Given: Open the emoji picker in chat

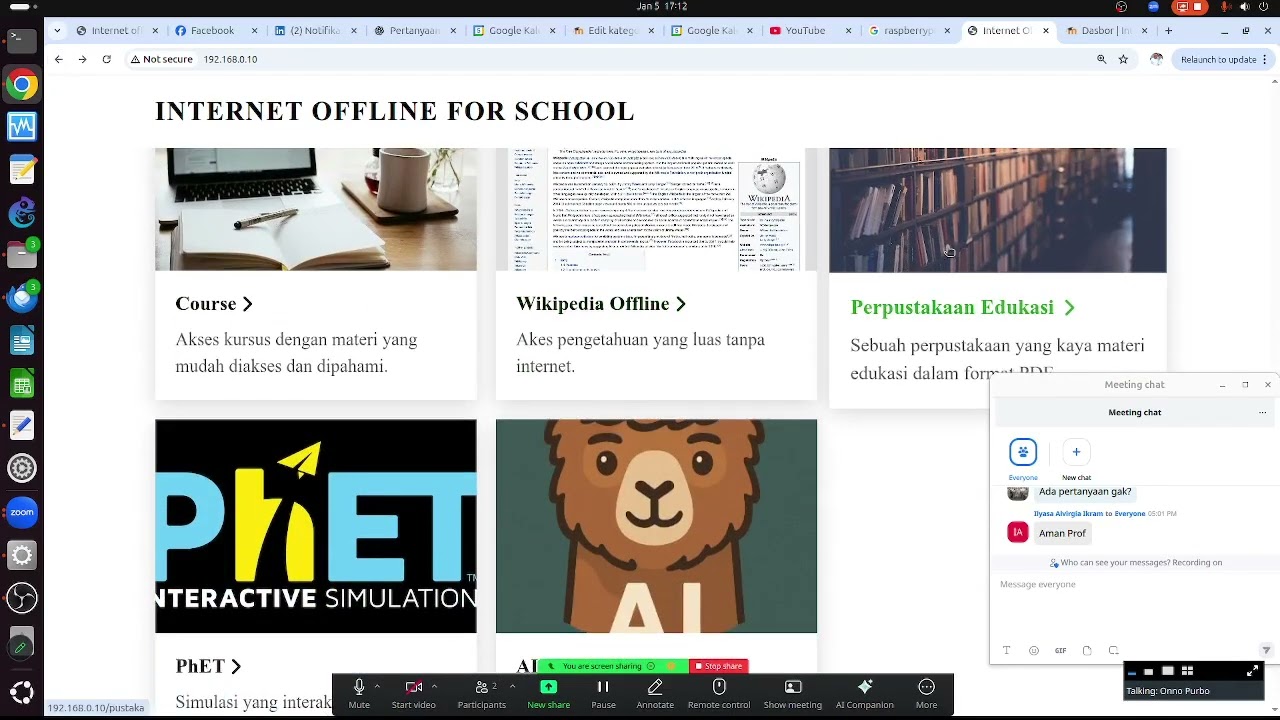Looking at the screenshot, I should pos(1034,650).
